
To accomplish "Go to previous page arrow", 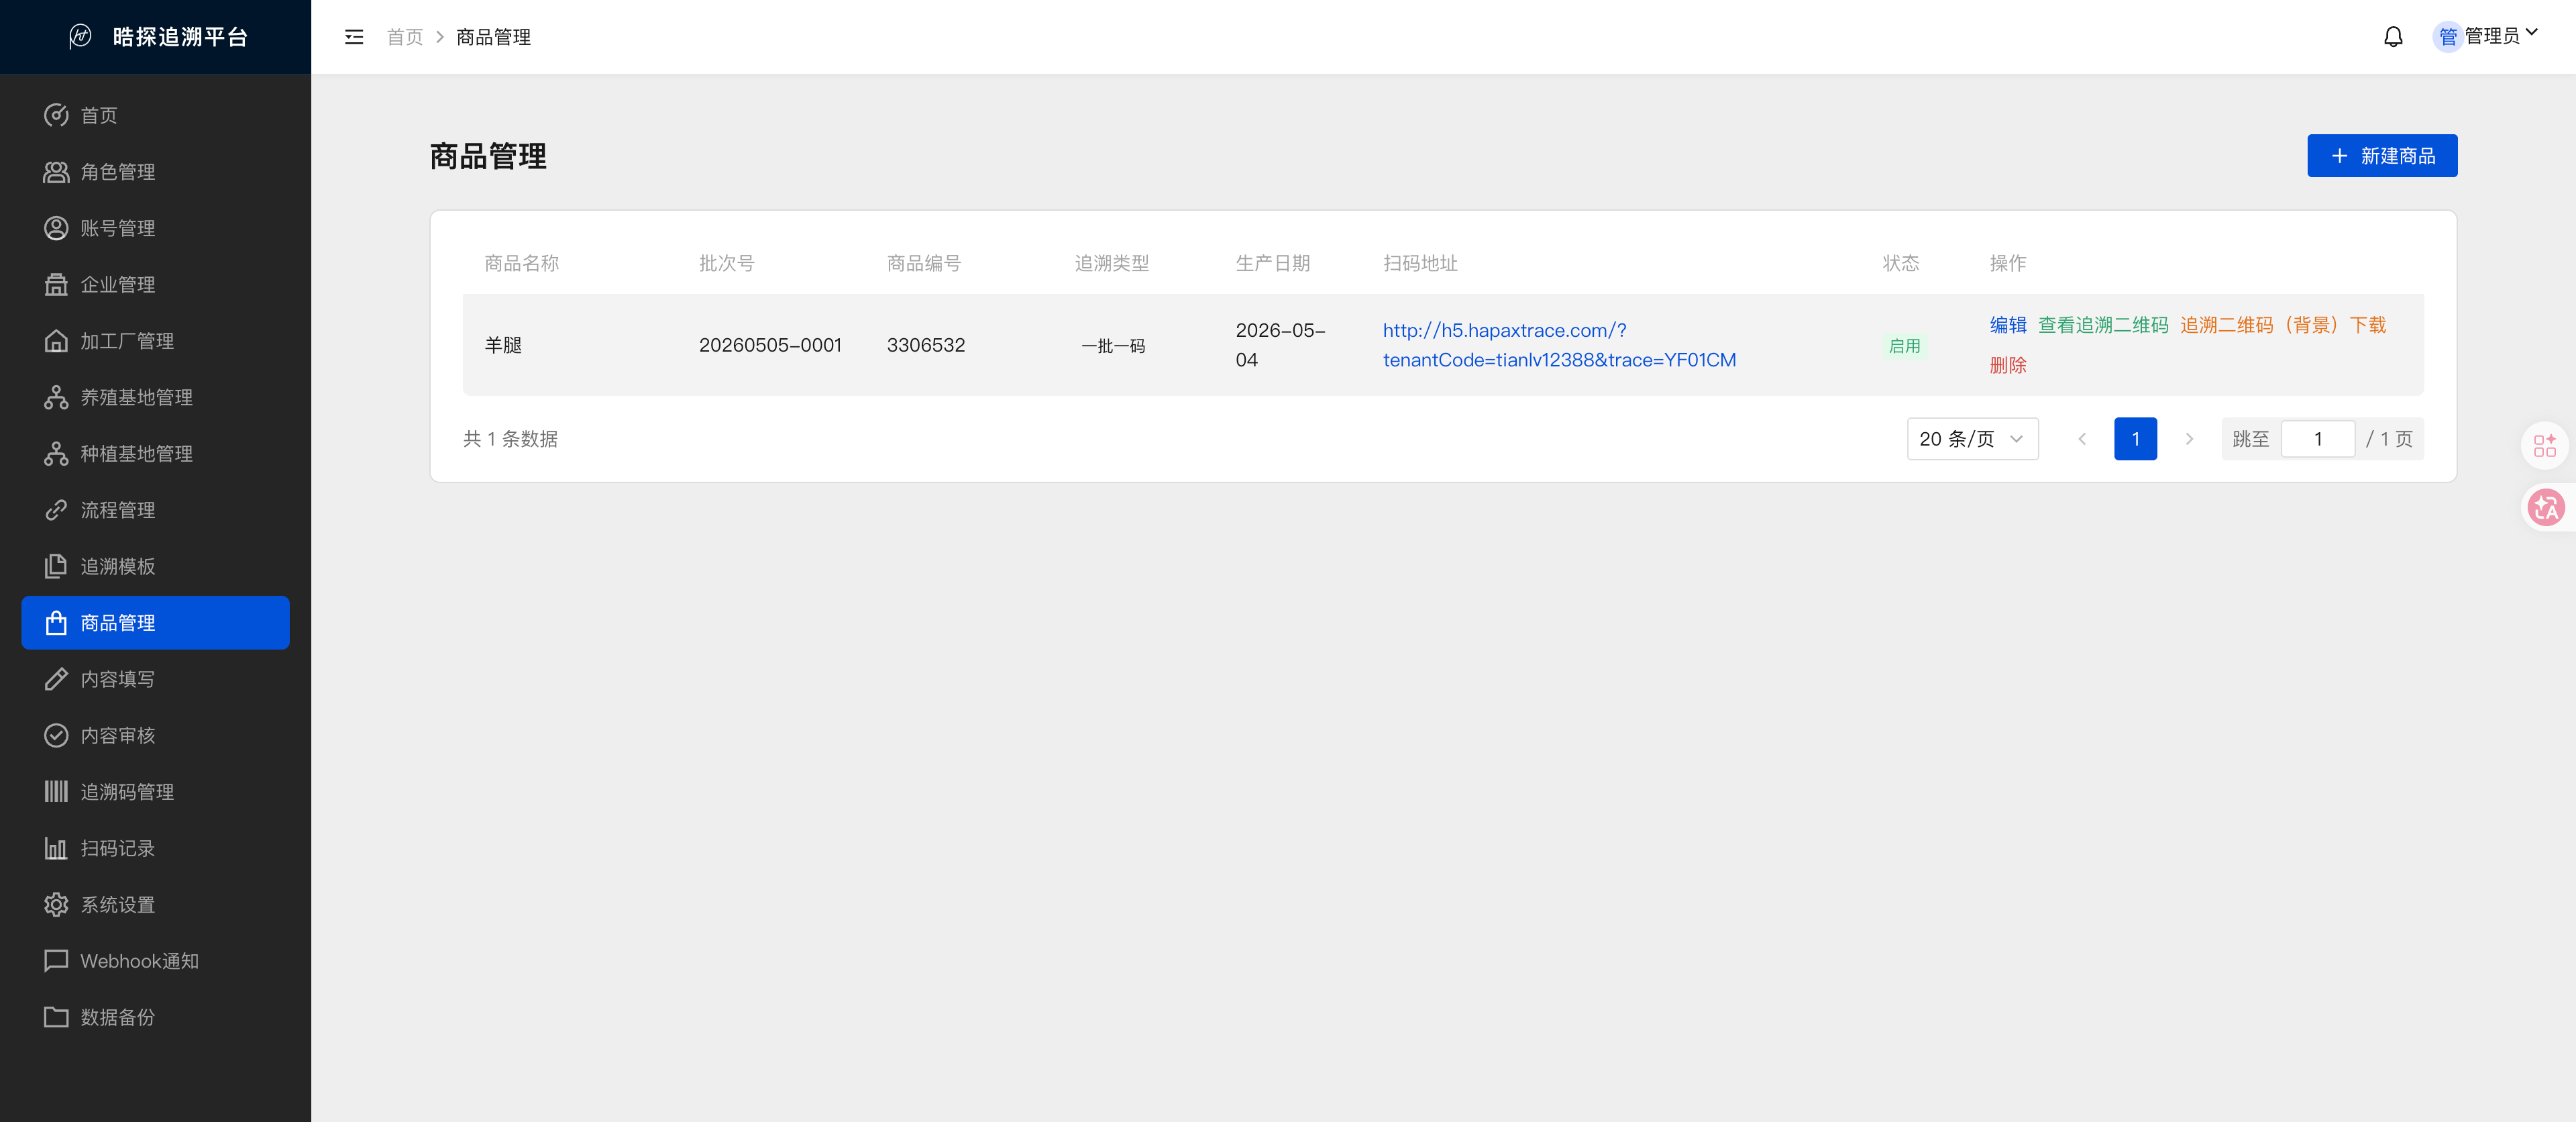I will 2082,439.
